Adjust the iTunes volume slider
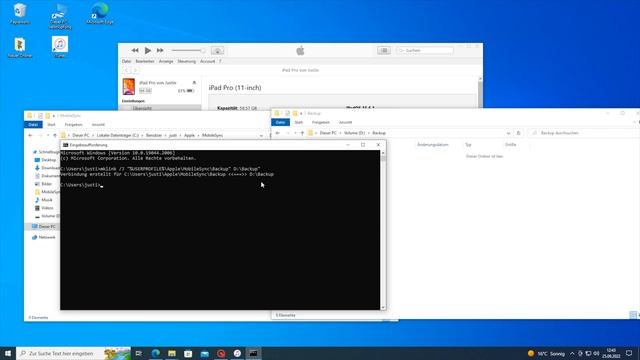 coord(188,50)
